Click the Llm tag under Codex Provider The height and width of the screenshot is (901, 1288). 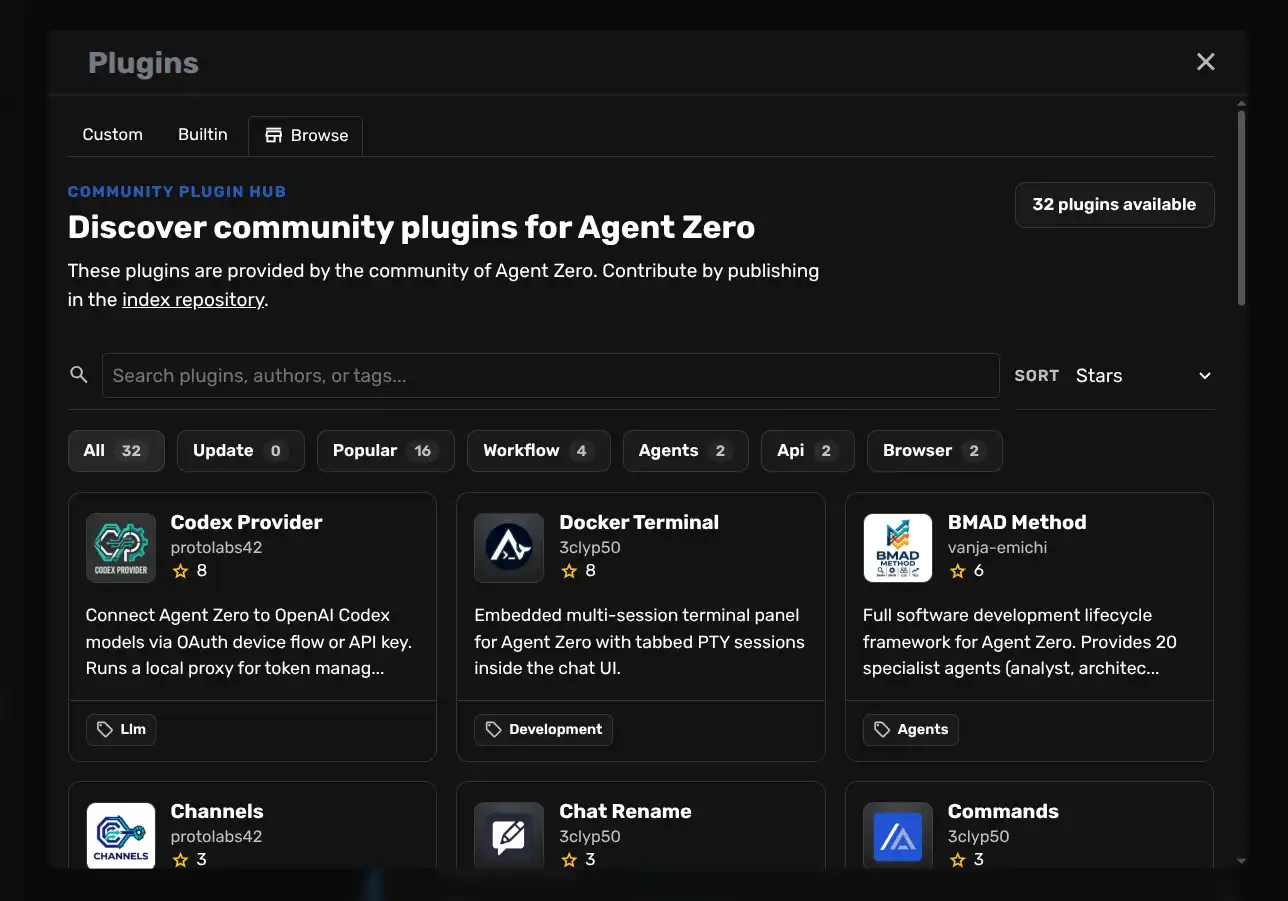[120, 729]
